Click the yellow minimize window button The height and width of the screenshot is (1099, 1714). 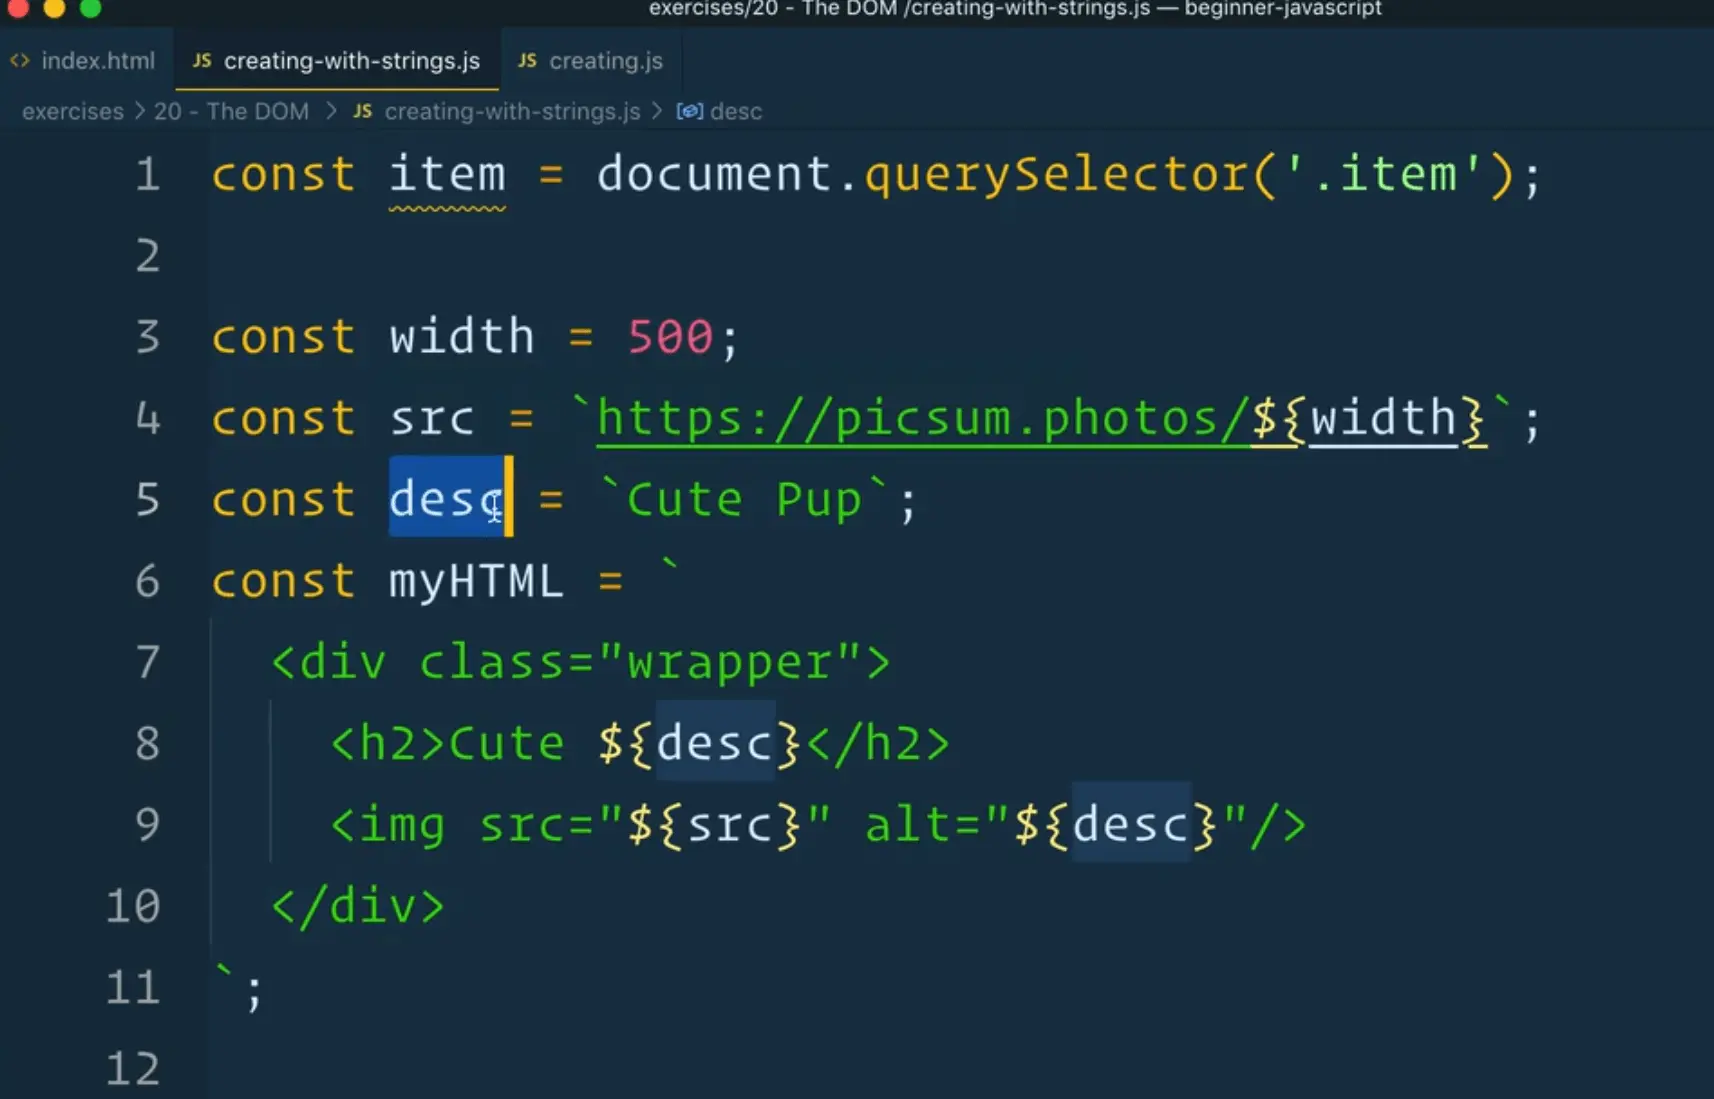click(x=54, y=8)
